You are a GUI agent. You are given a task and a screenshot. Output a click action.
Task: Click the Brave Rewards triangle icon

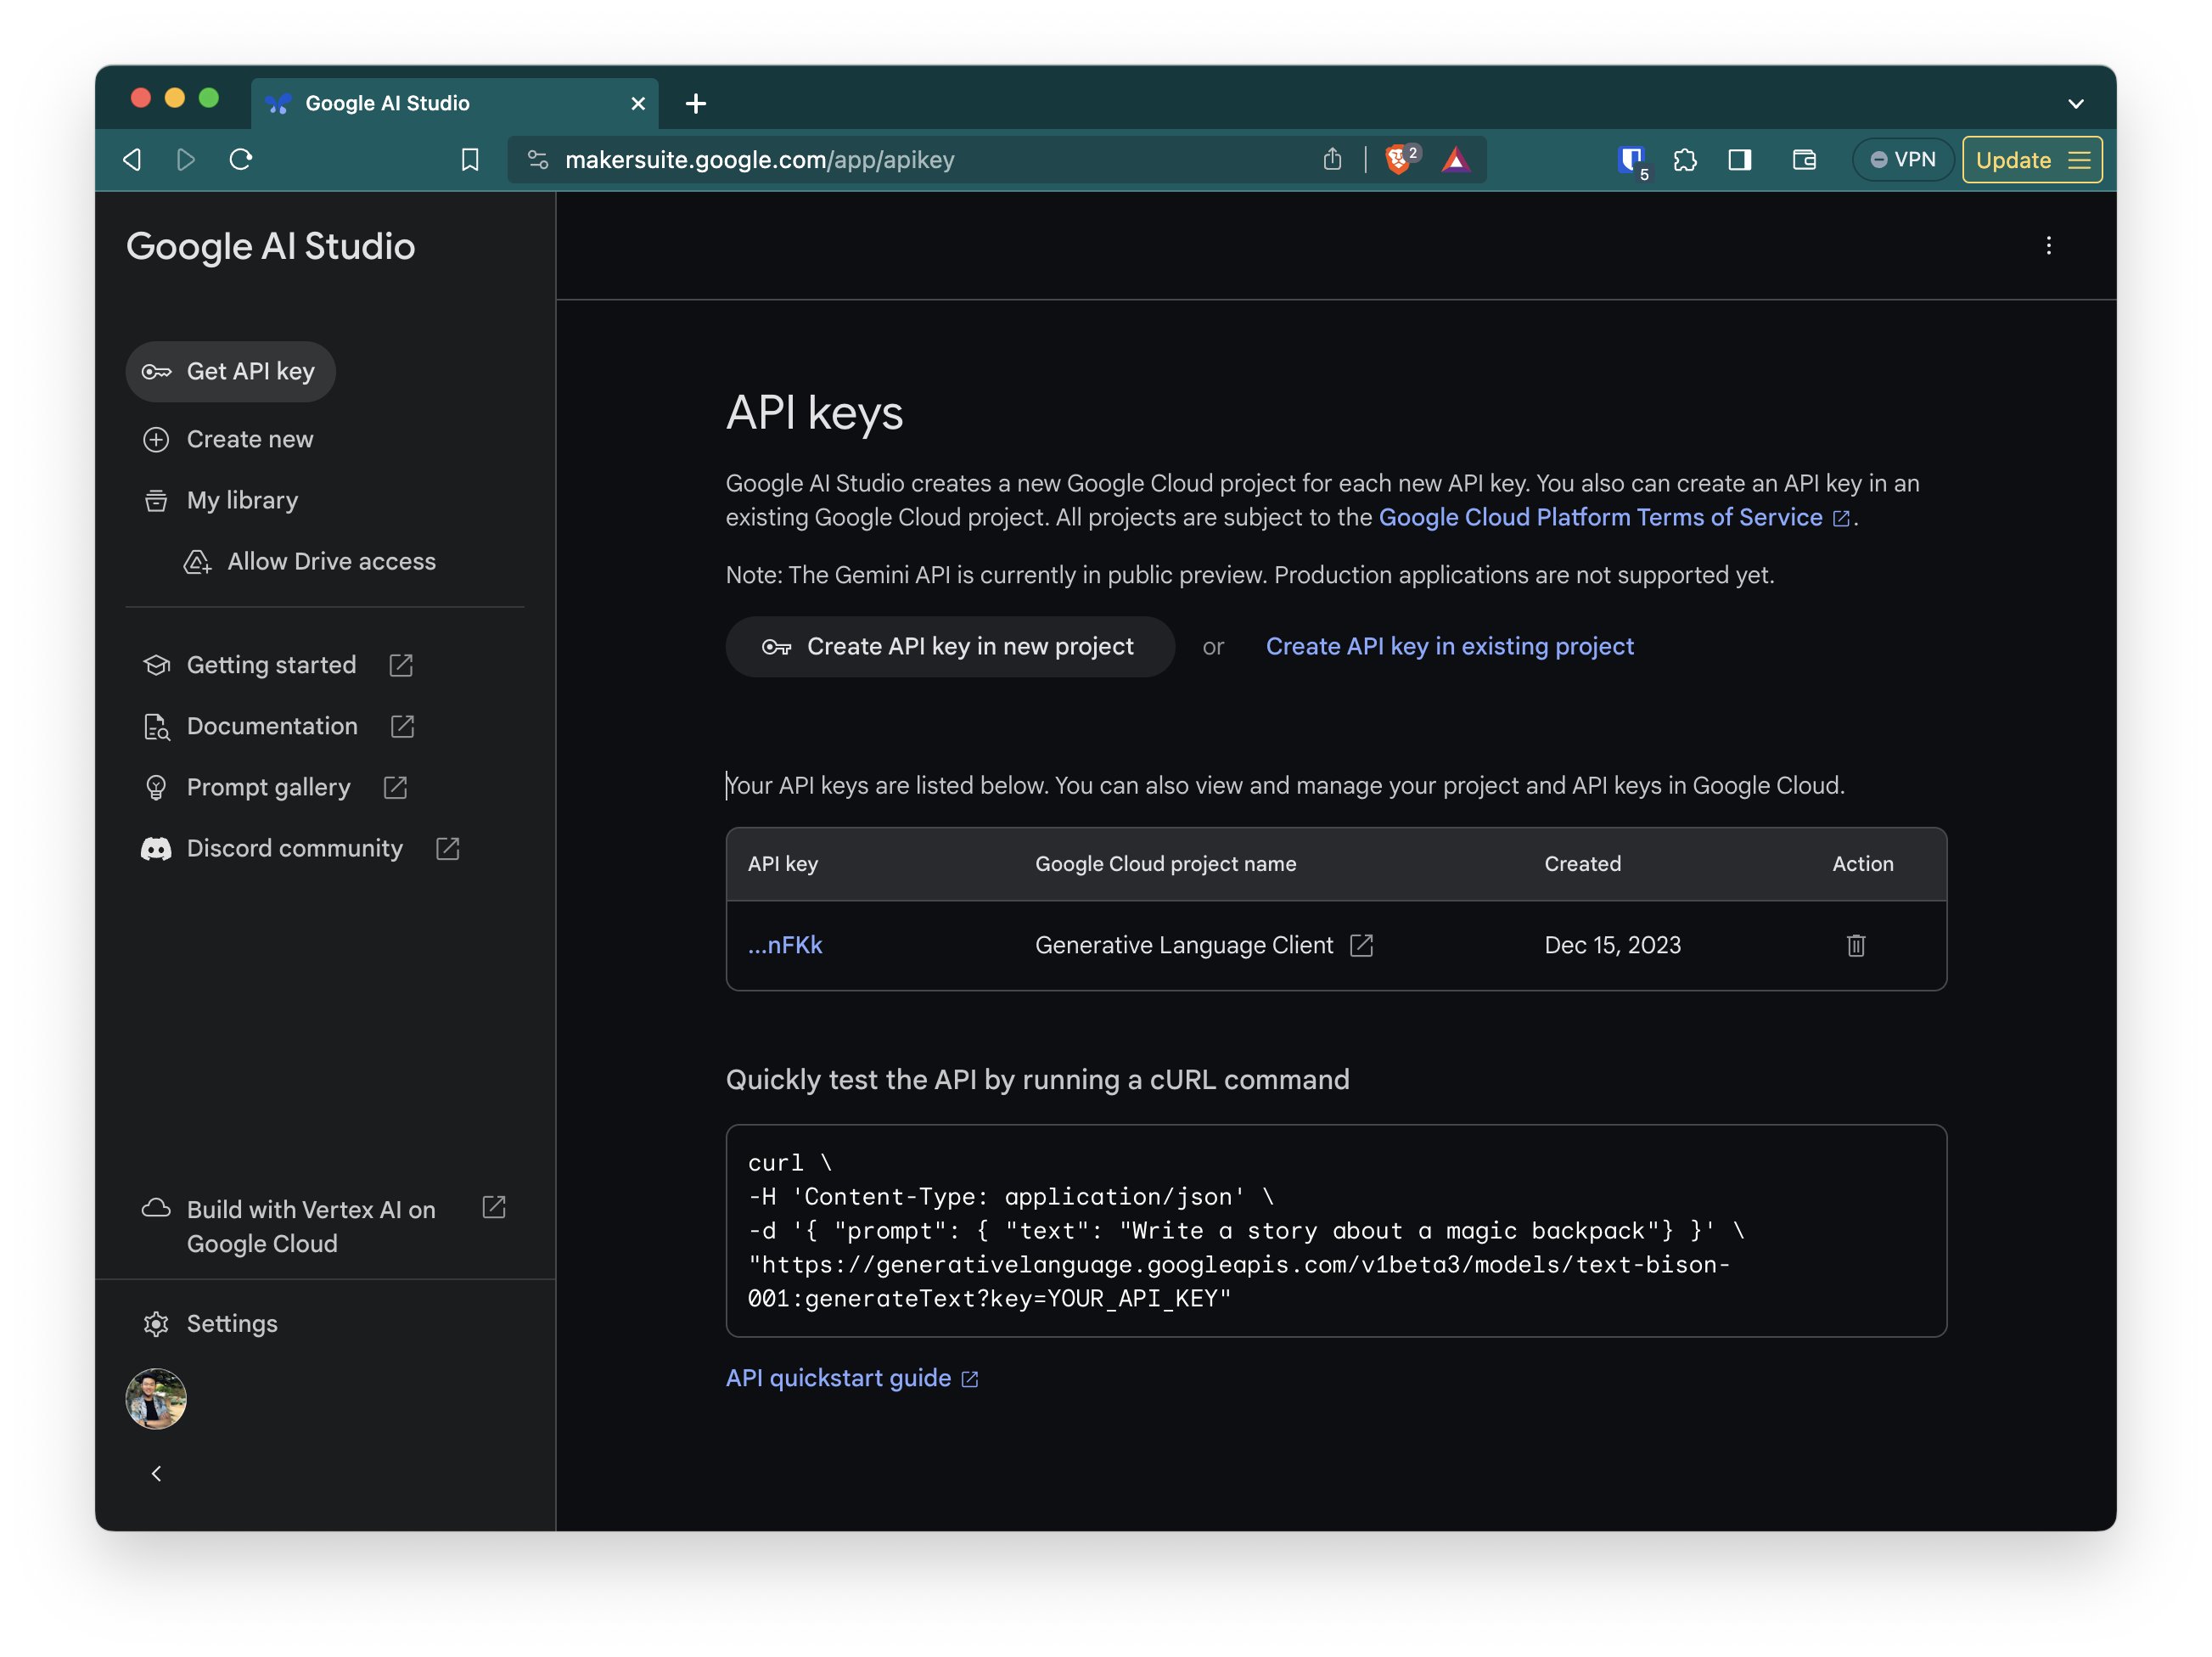pyautogui.click(x=1456, y=160)
